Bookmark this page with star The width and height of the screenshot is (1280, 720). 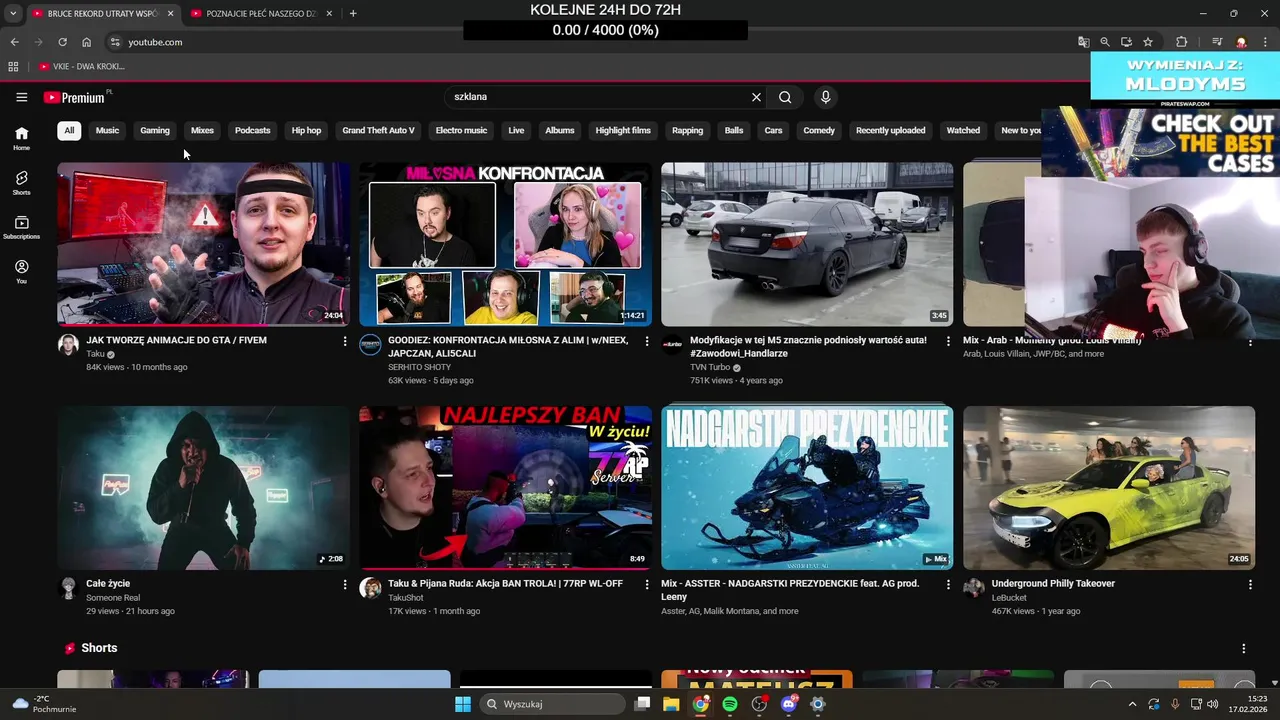1148,42
